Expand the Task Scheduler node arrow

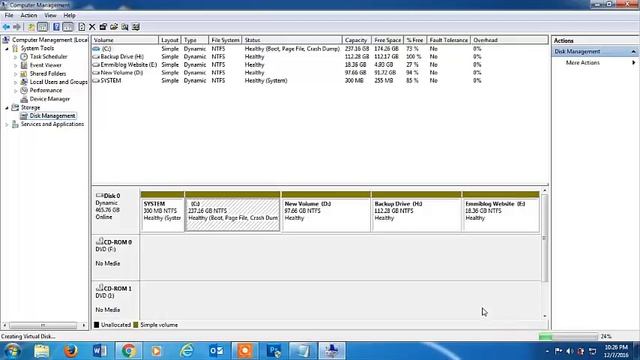[16, 57]
